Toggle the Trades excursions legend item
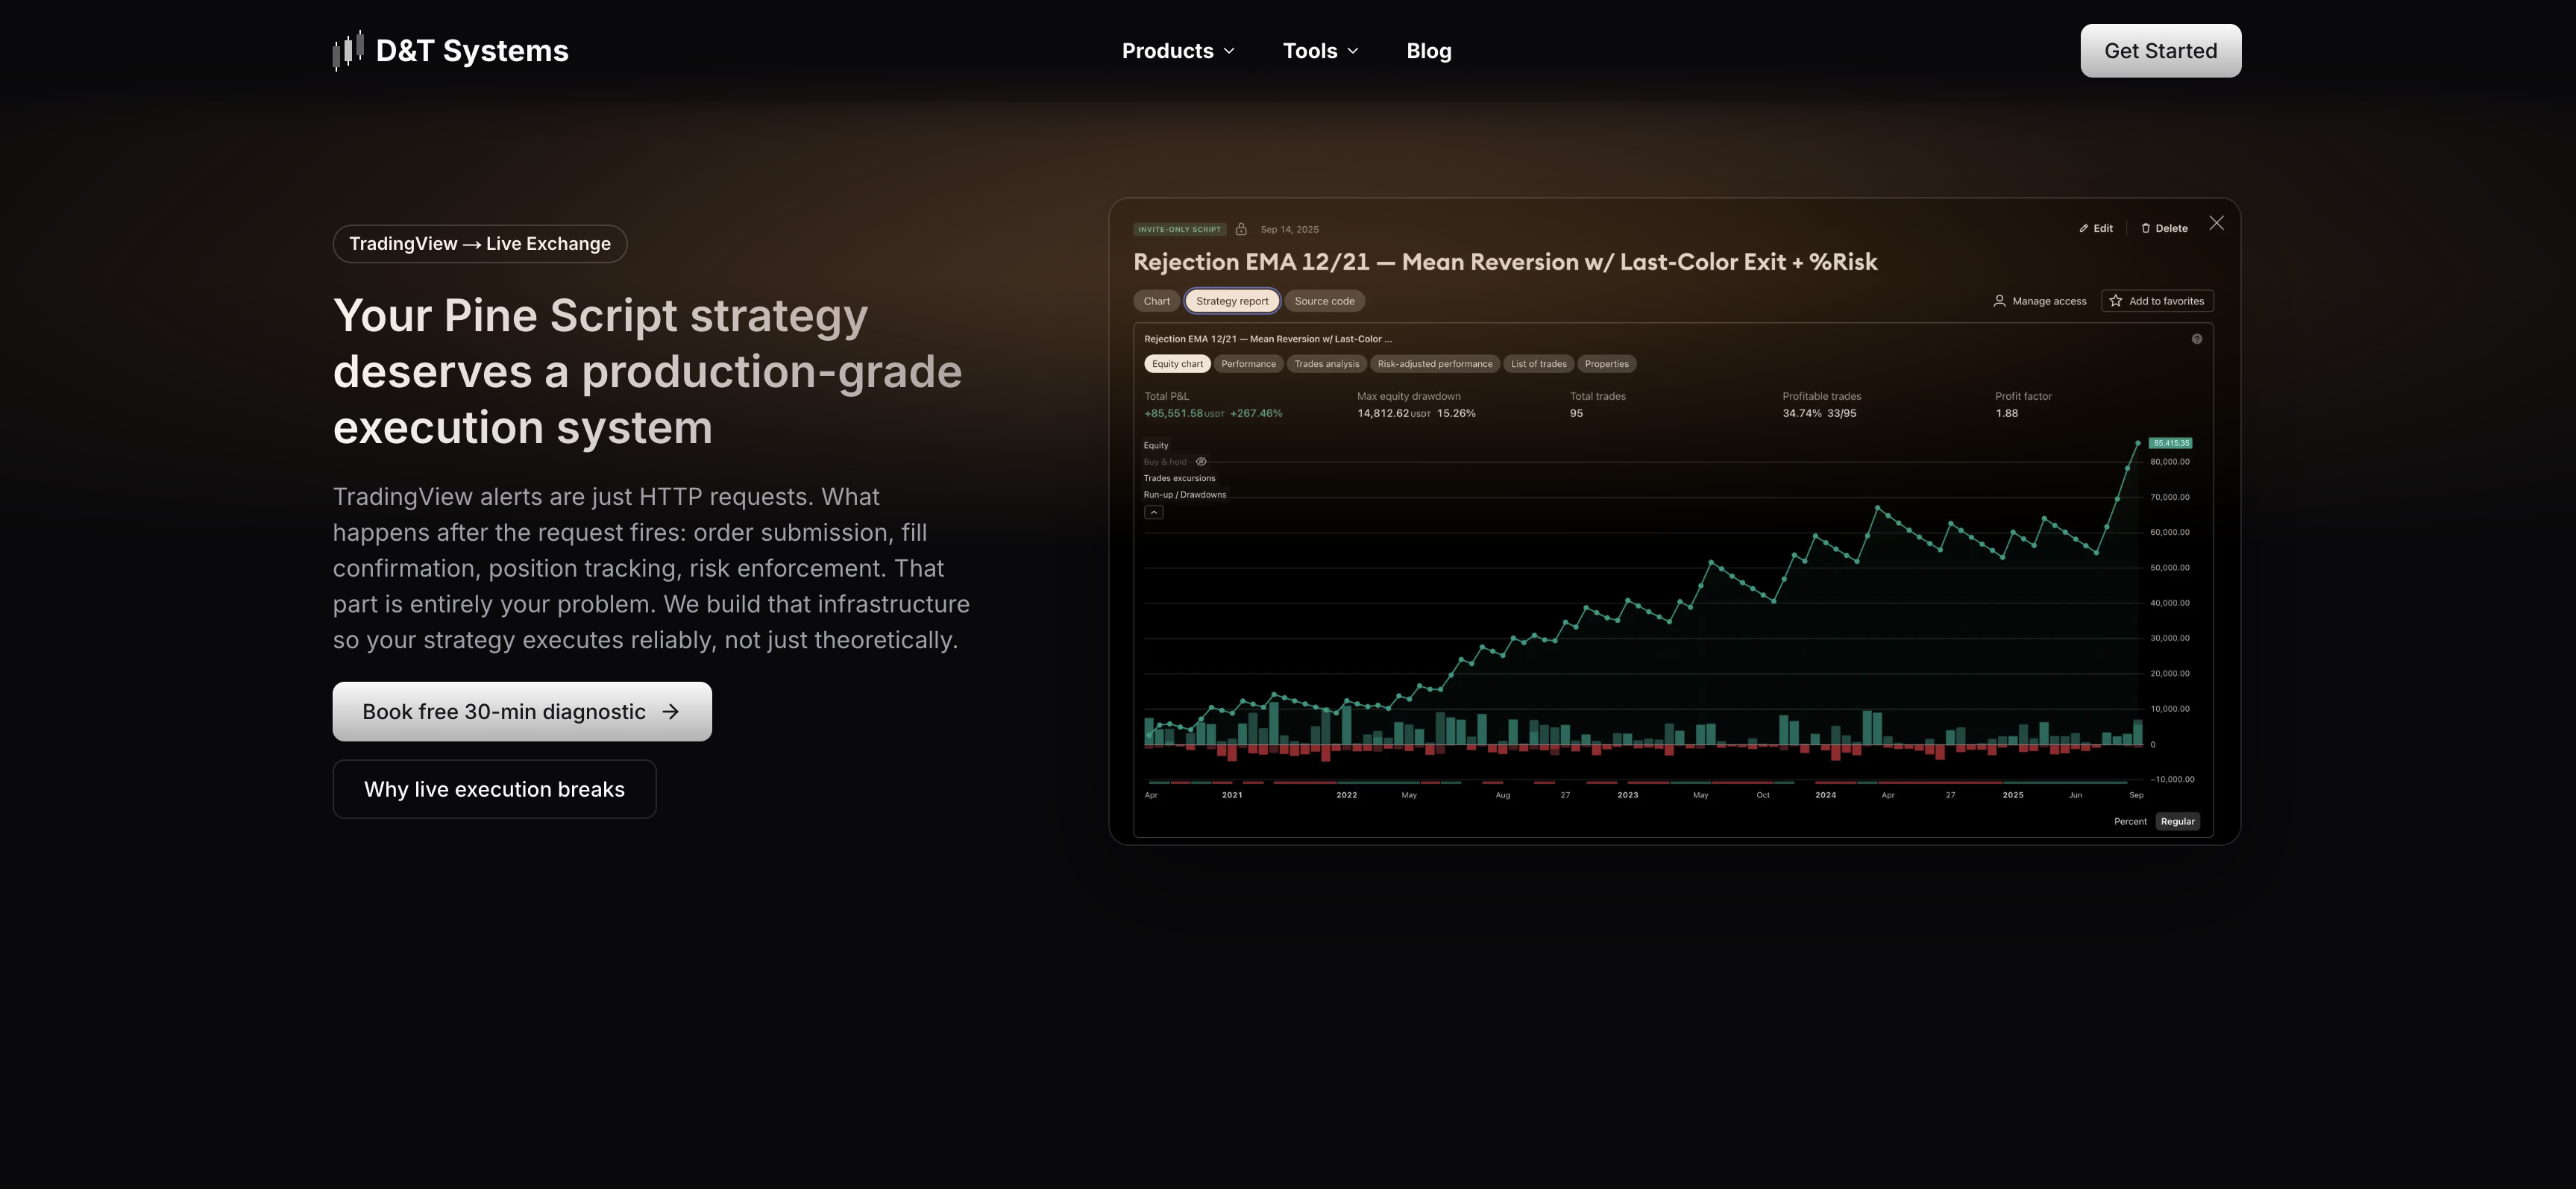Image resolution: width=2576 pixels, height=1189 pixels. 1180,478
